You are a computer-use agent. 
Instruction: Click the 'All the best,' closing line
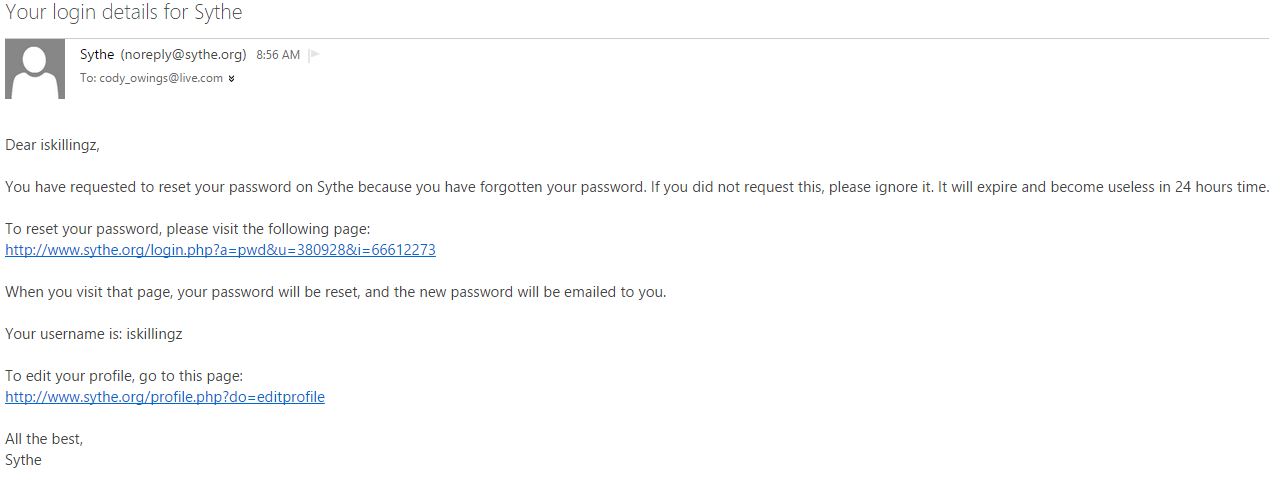click(x=44, y=439)
